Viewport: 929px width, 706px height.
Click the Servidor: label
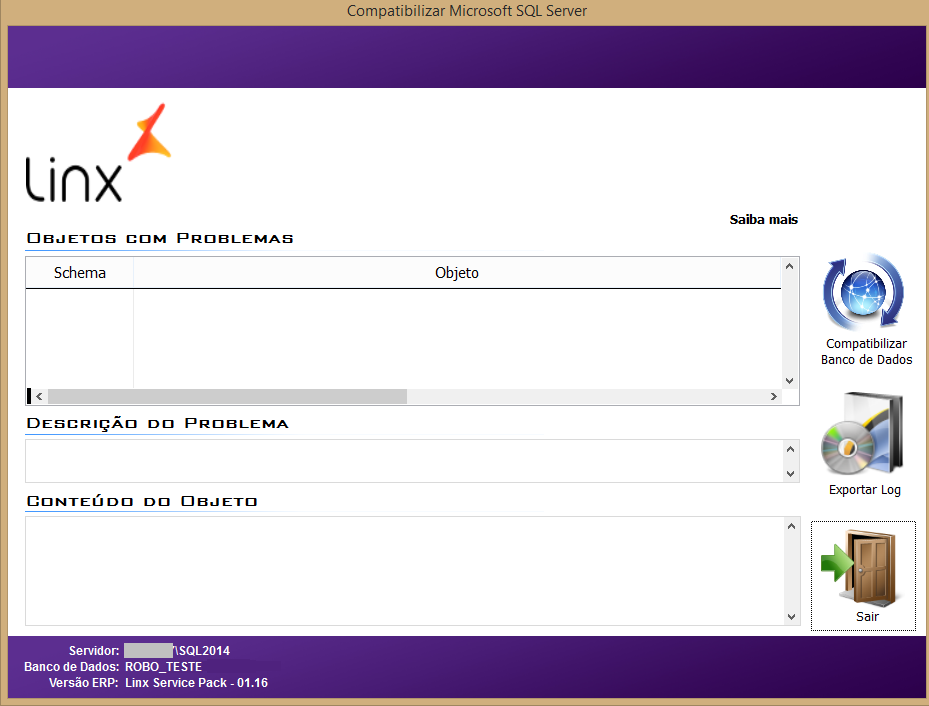point(94,651)
